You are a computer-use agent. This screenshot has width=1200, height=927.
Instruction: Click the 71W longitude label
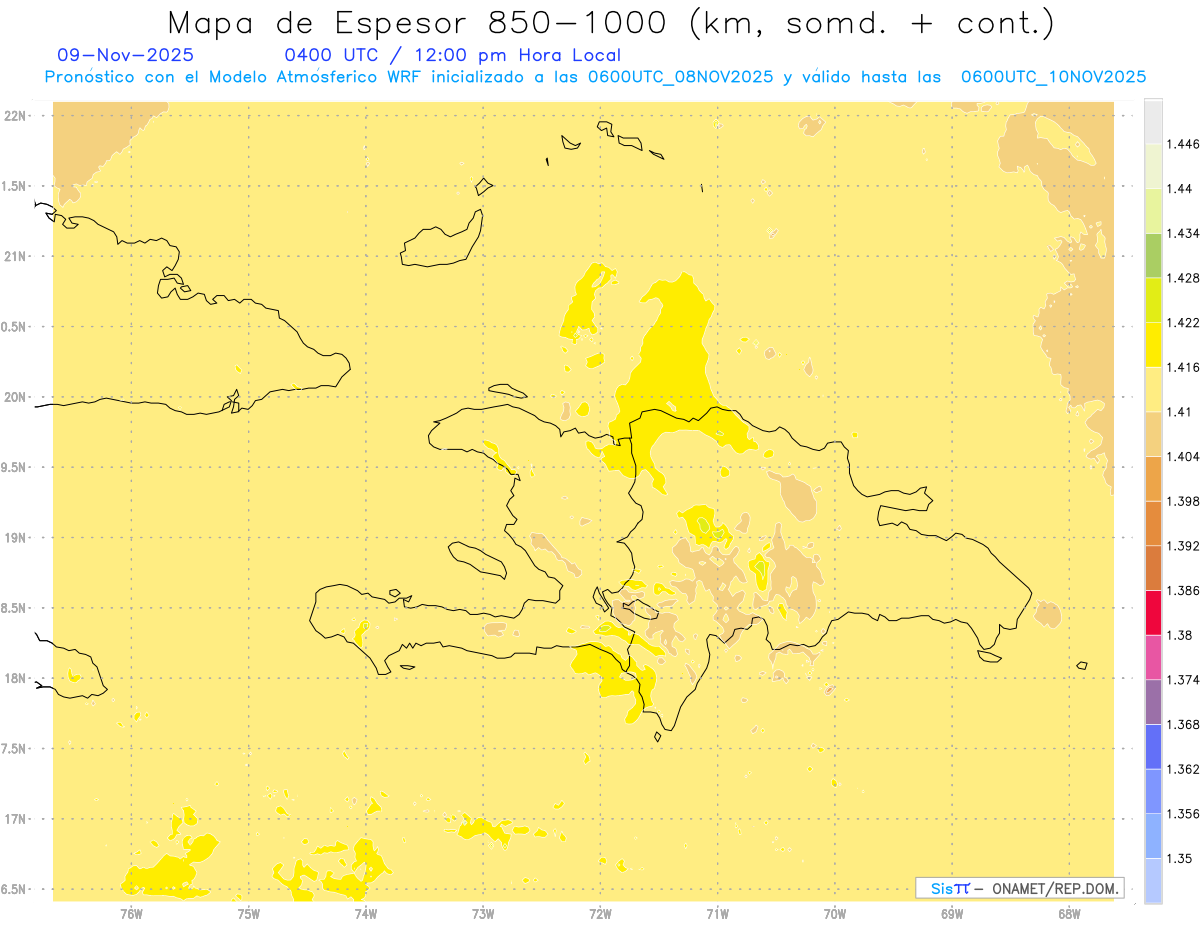717,913
